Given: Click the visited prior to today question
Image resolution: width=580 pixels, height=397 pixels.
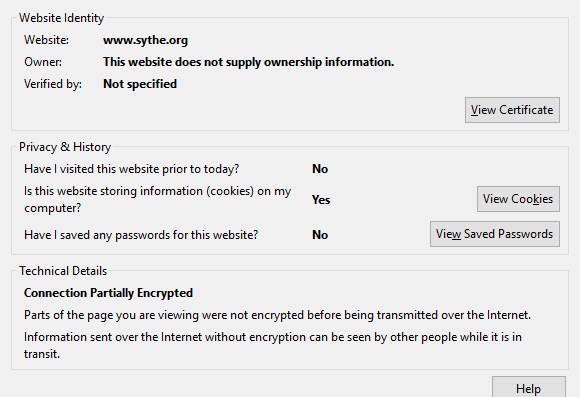Looking at the screenshot, I should 131,169.
